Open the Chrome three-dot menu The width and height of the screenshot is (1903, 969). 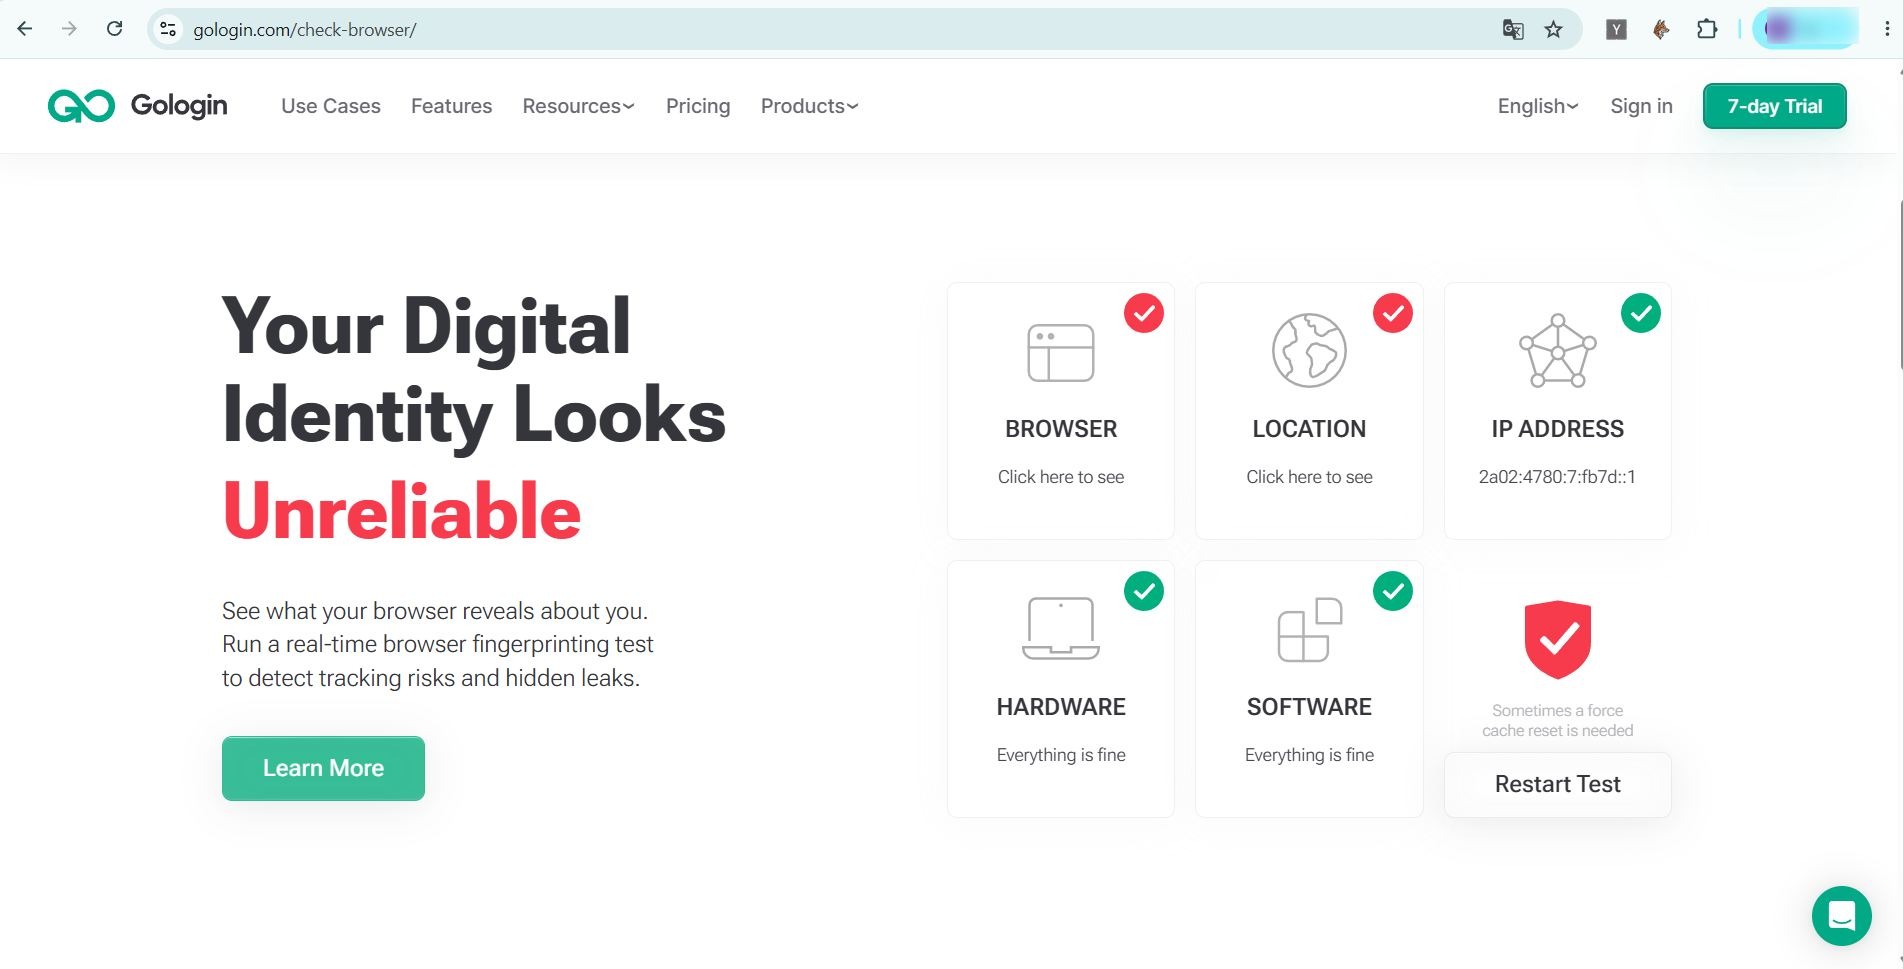(1886, 29)
